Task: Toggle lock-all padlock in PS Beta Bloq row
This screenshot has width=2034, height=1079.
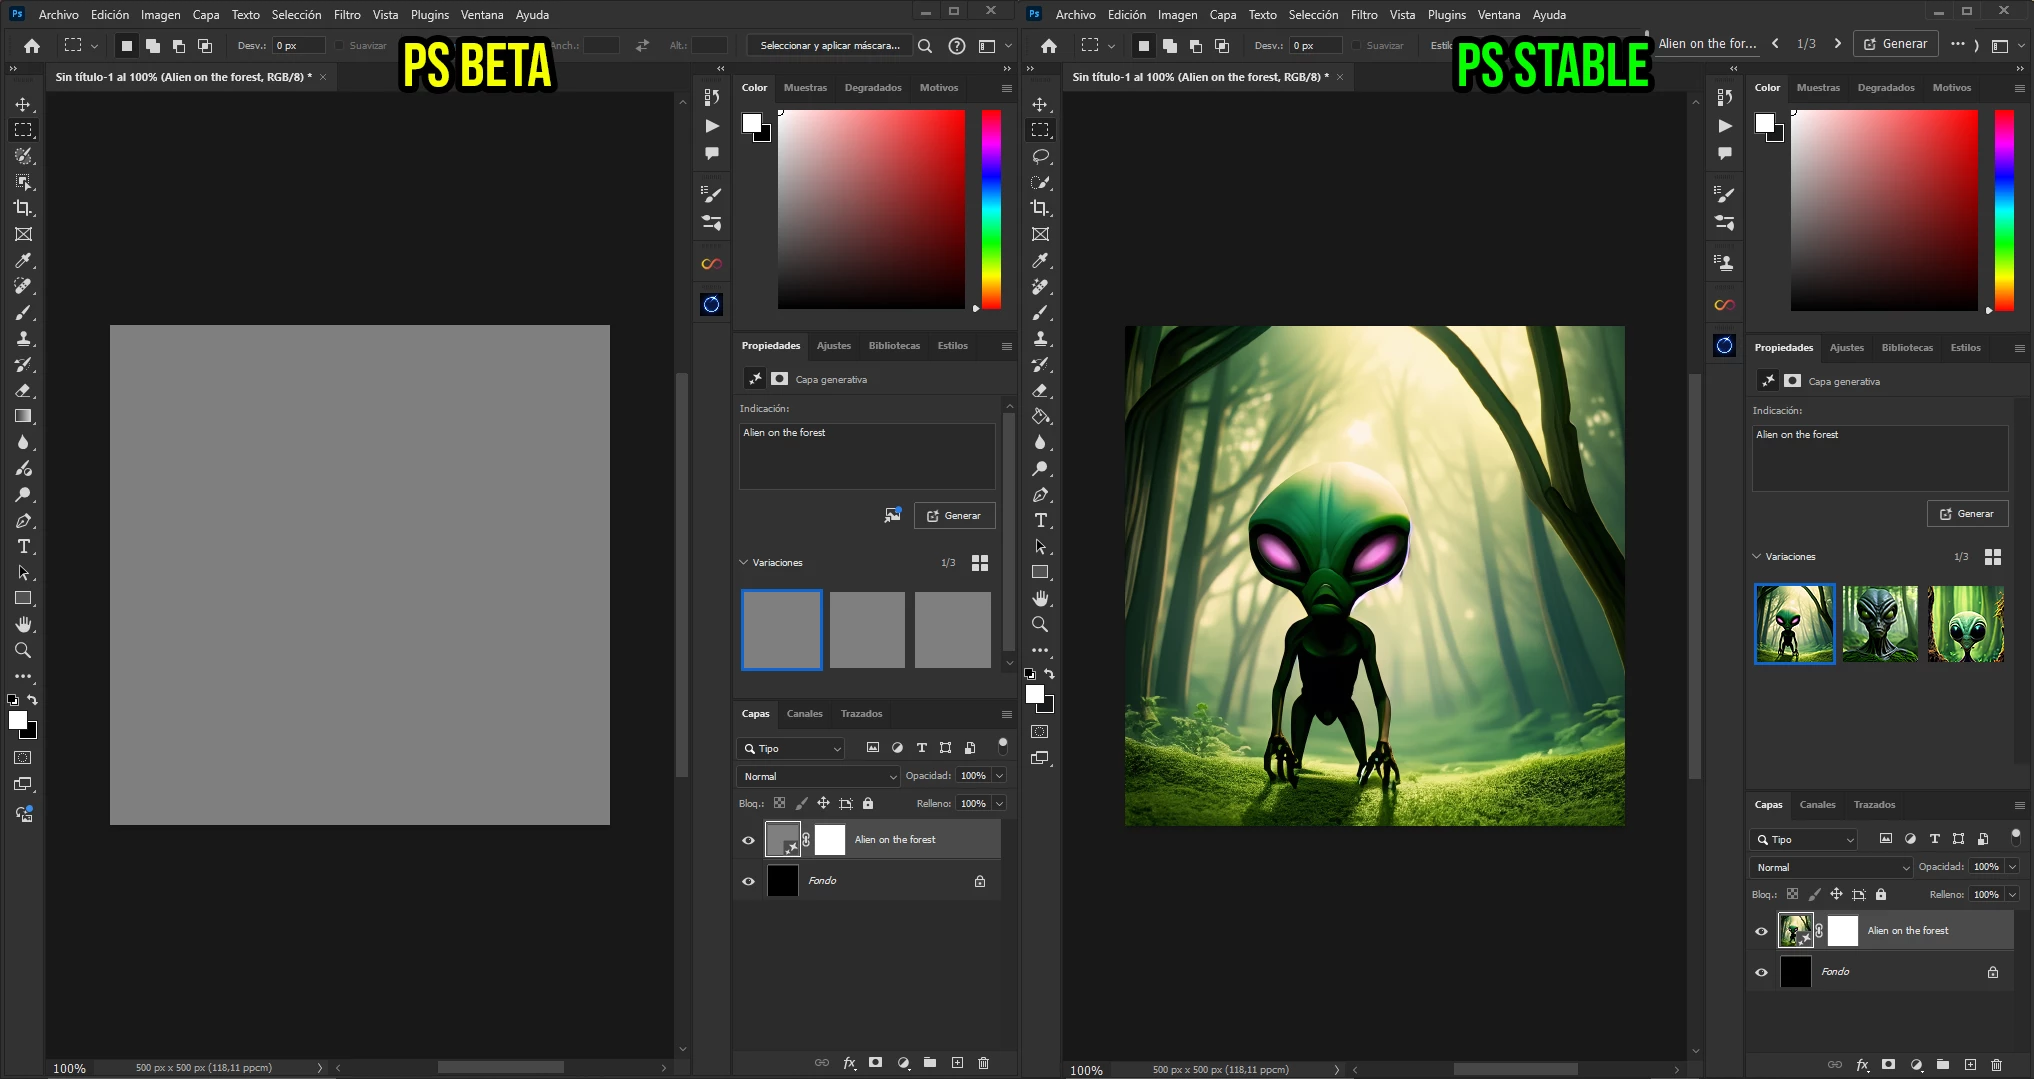Action: pos(868,803)
